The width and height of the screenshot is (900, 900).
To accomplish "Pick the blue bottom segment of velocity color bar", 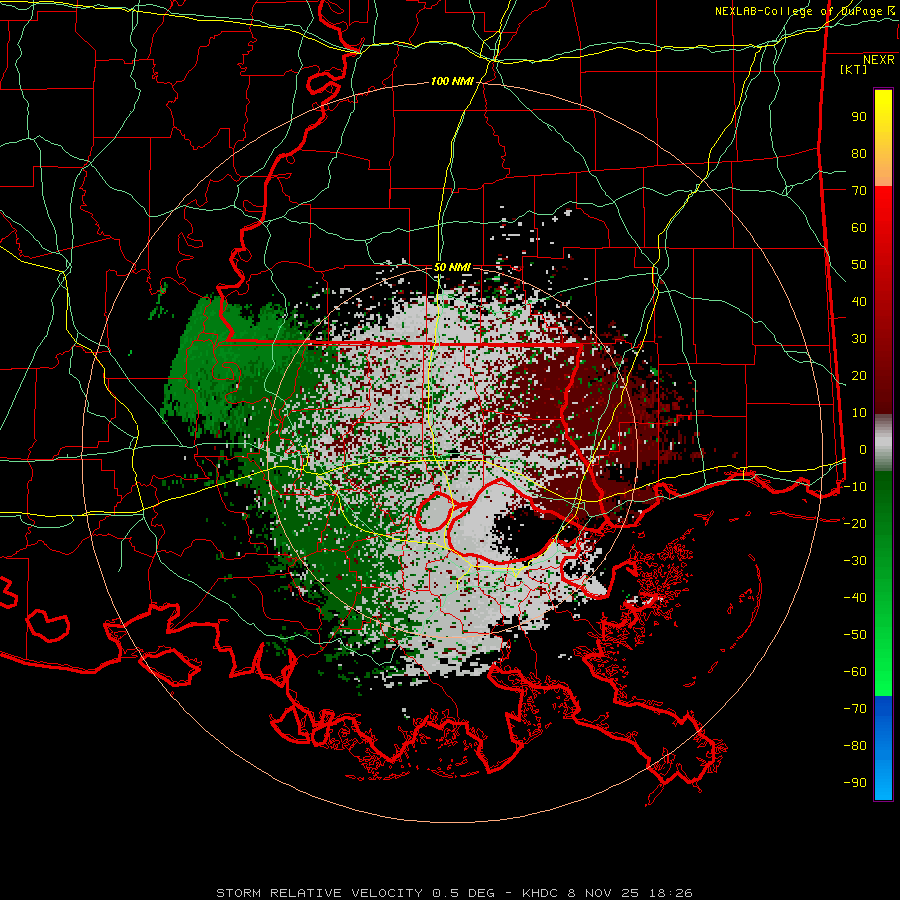I will click(883, 748).
